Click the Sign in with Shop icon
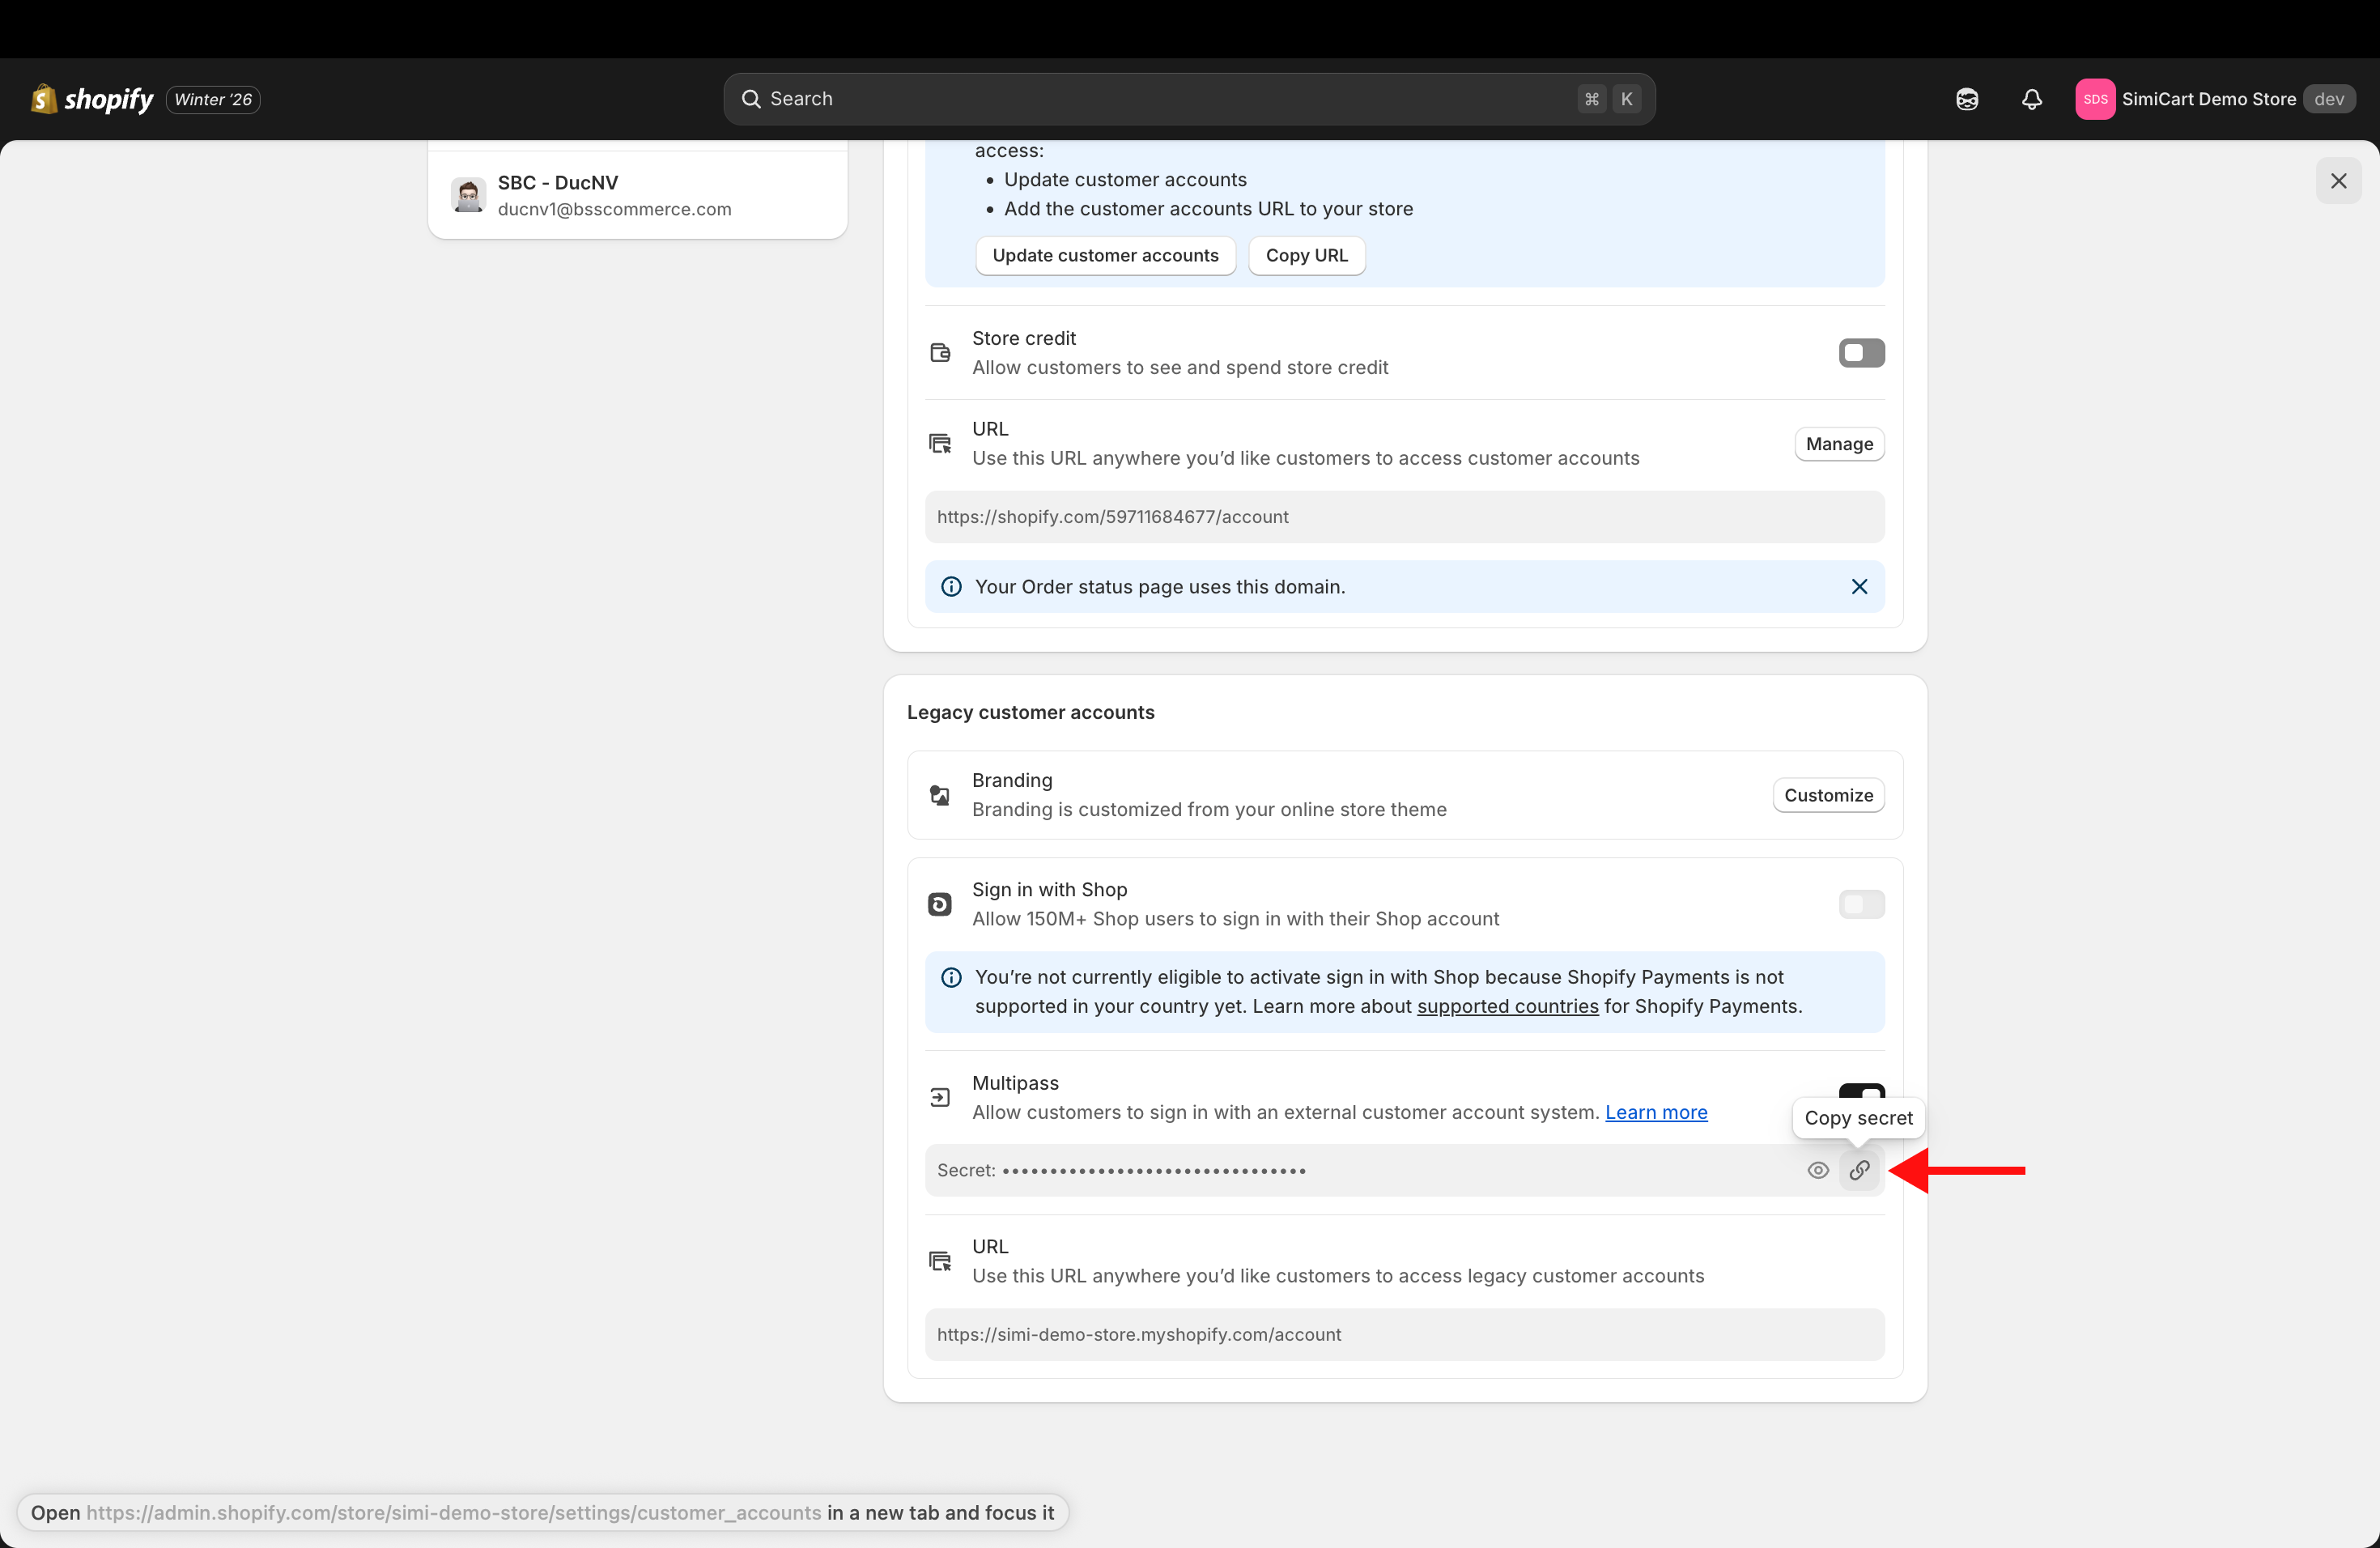 click(x=939, y=904)
